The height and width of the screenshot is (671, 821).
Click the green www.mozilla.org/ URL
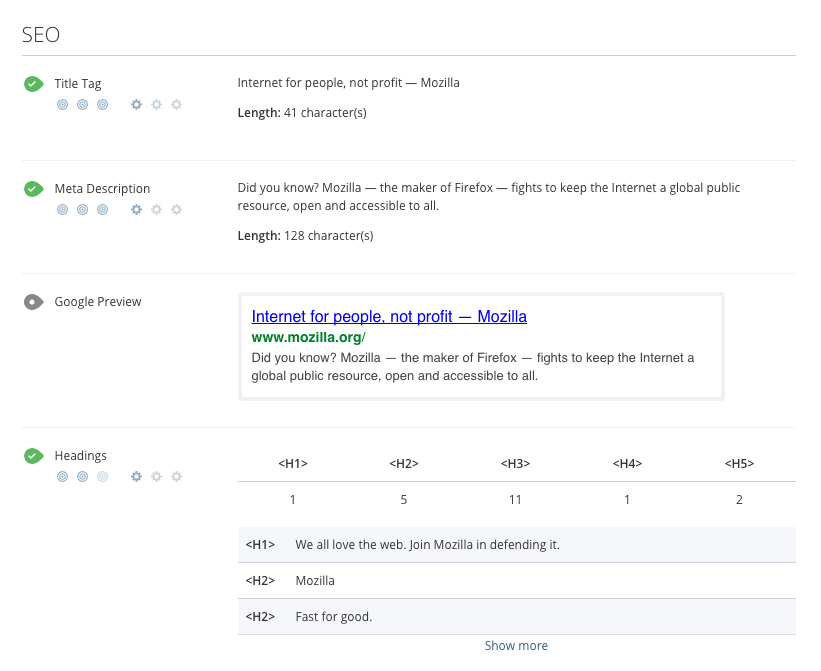pos(308,338)
